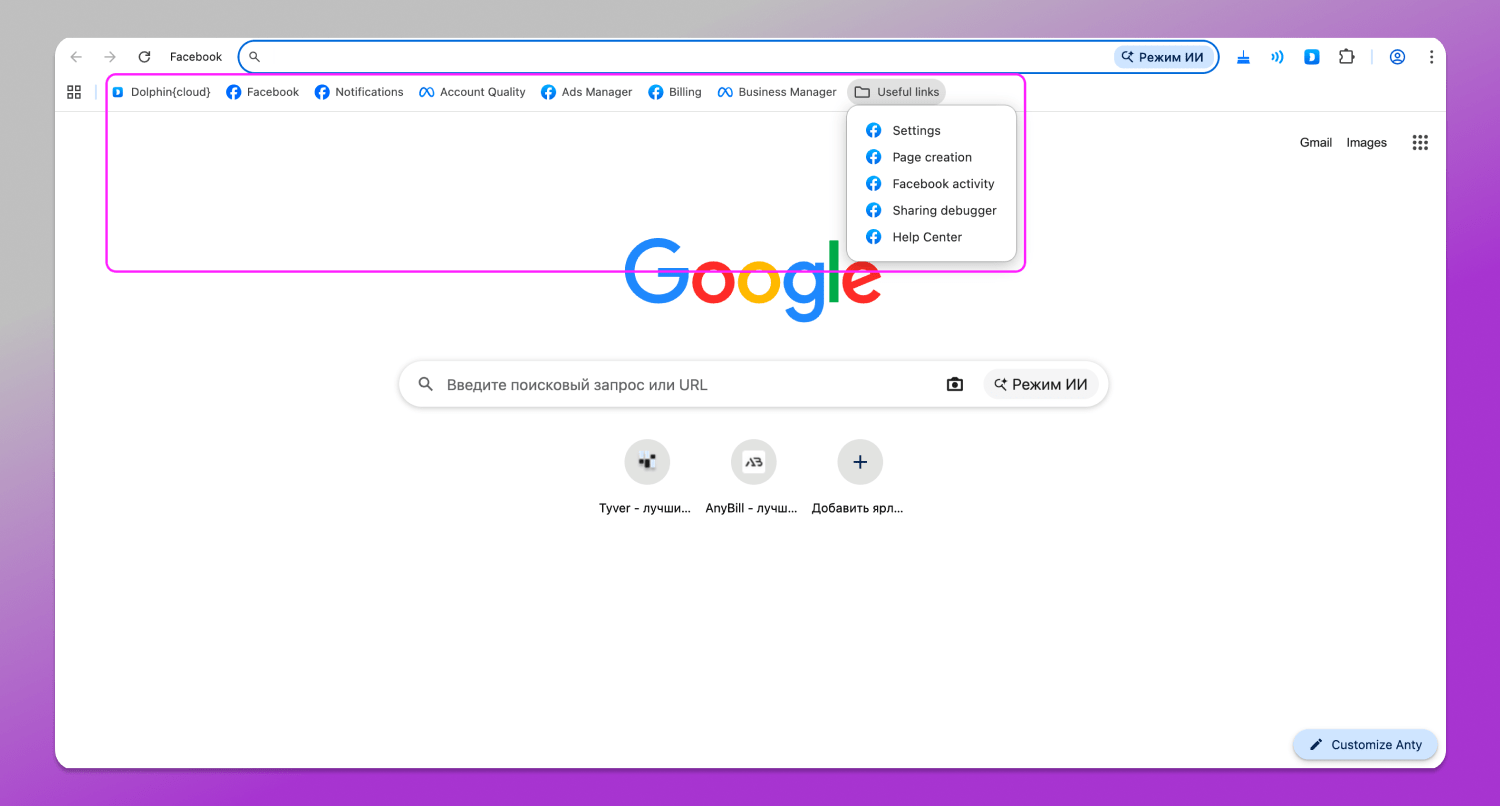Click the forward navigation arrow
Screen dimensions: 1500x806
coord(110,57)
